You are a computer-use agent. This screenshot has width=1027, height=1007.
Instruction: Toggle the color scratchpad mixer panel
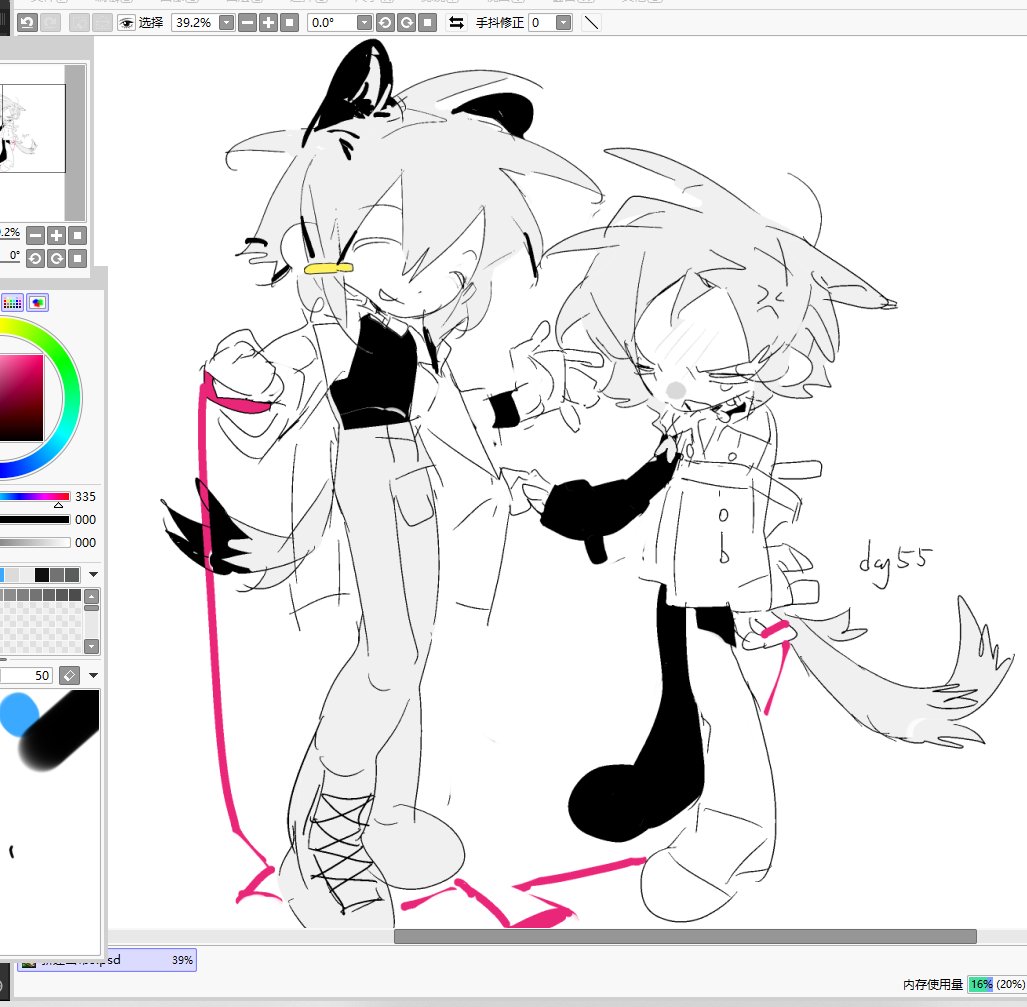click(38, 303)
